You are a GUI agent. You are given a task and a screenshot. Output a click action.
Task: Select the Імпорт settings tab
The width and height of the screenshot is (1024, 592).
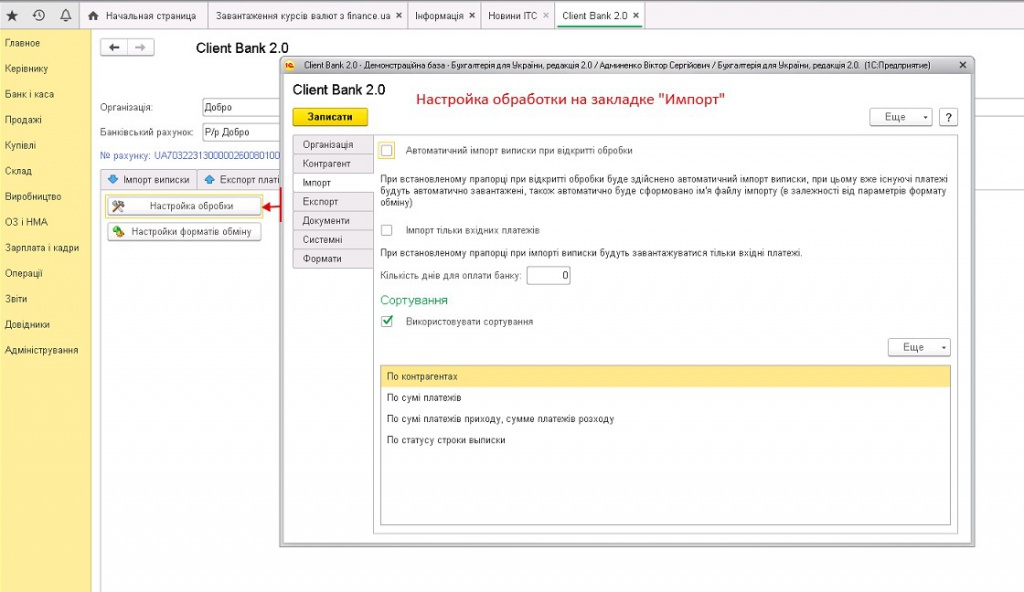tap(333, 182)
